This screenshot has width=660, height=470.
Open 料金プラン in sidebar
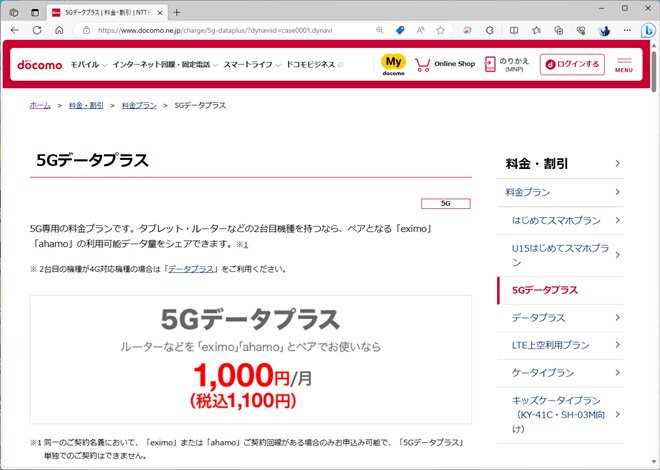[560, 192]
